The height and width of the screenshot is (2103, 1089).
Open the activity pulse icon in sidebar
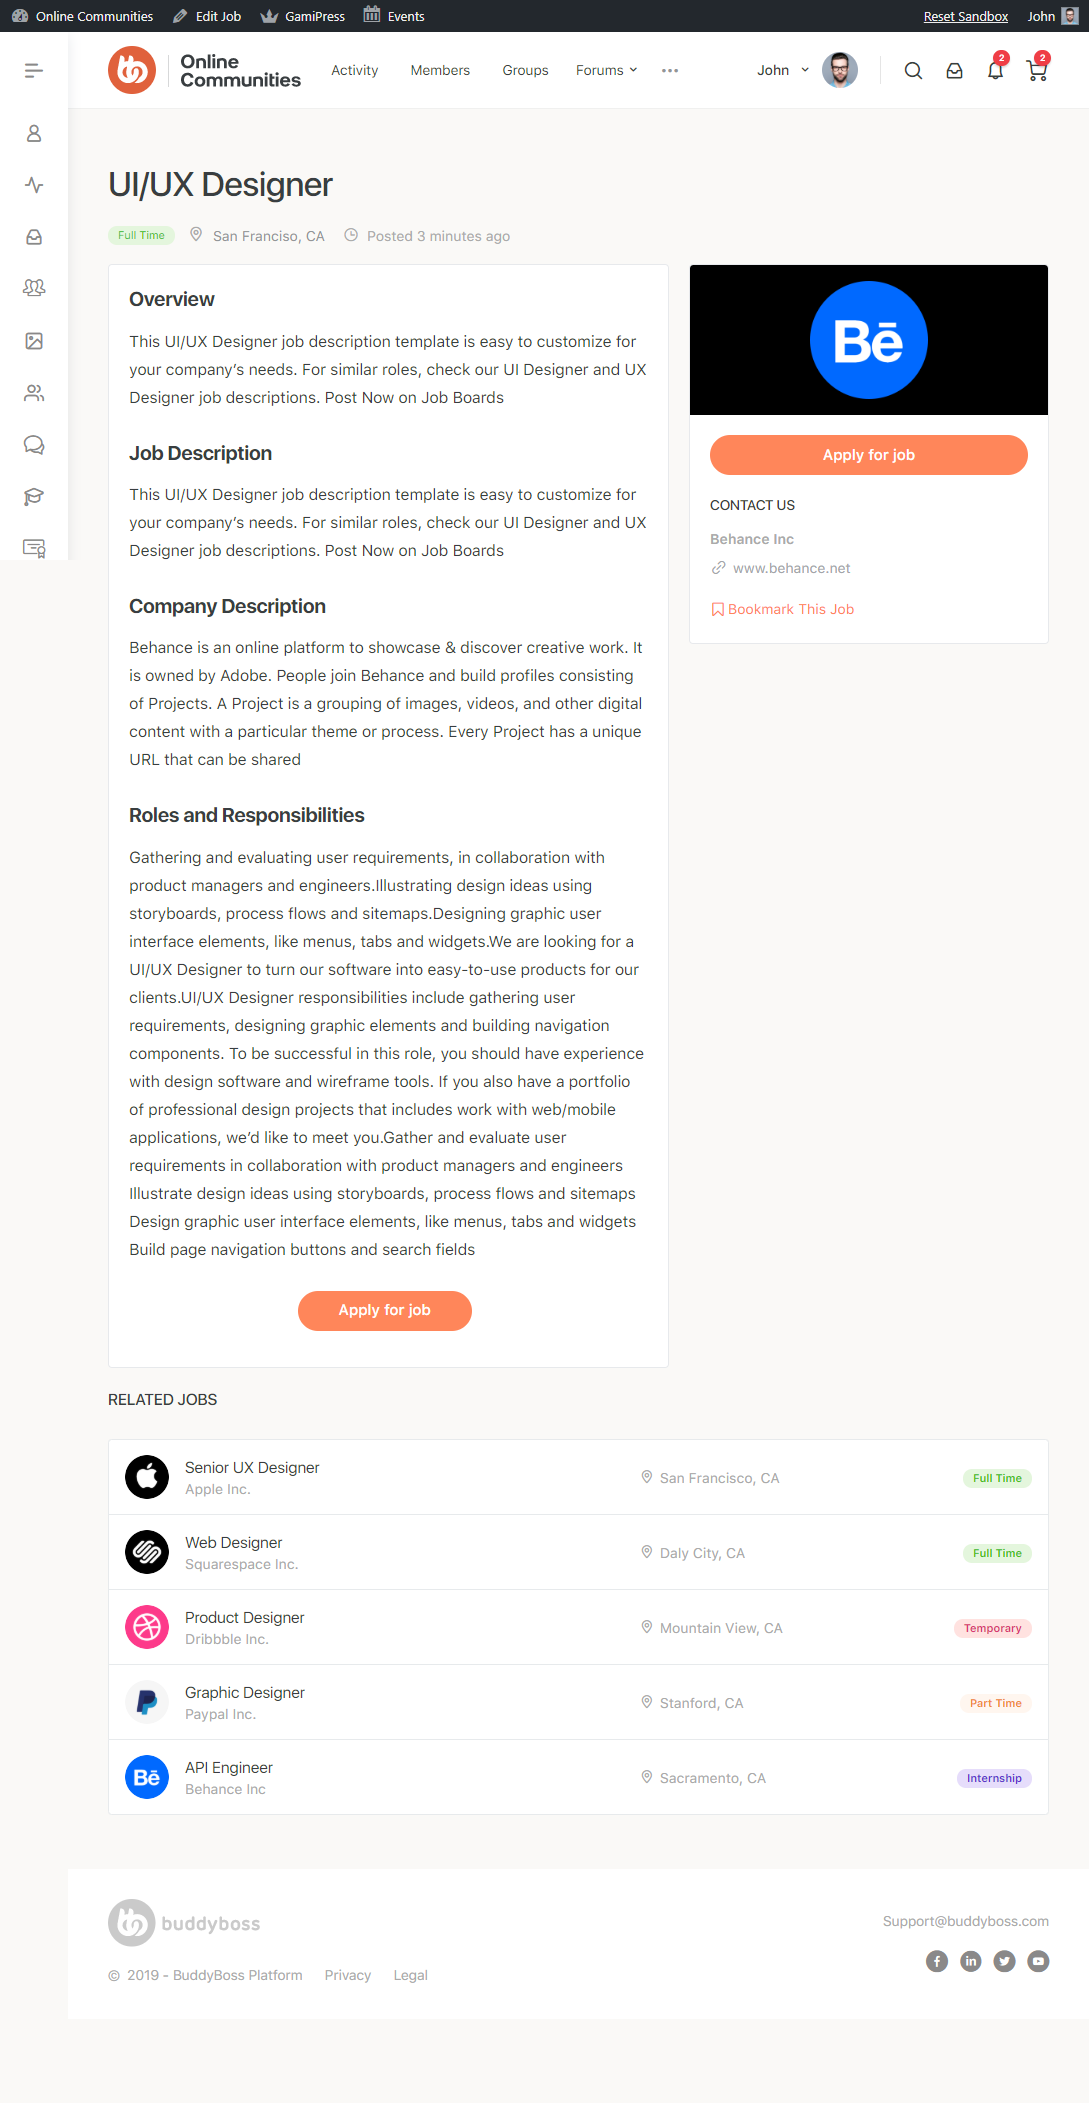point(34,185)
